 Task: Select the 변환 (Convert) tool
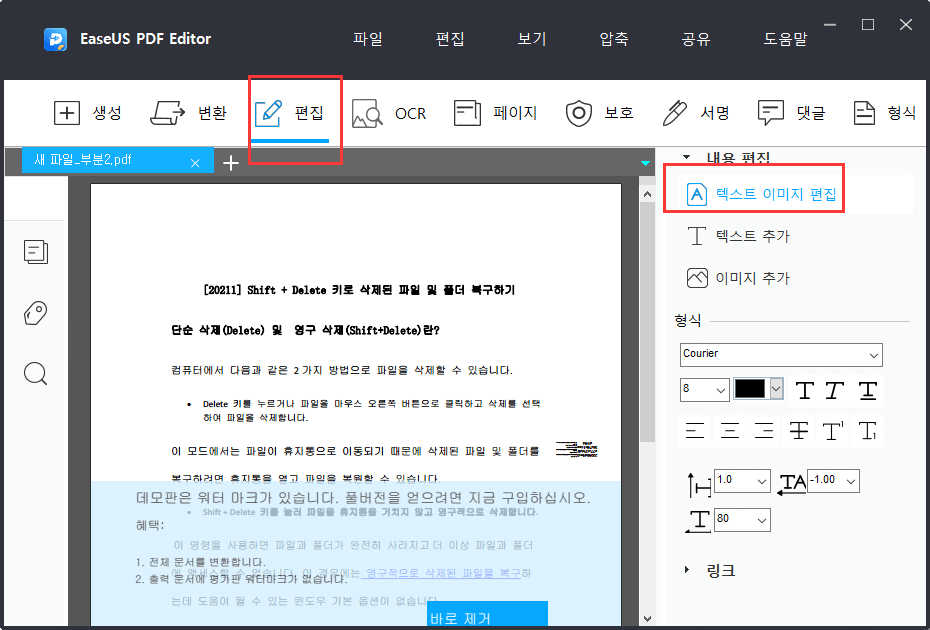point(188,113)
